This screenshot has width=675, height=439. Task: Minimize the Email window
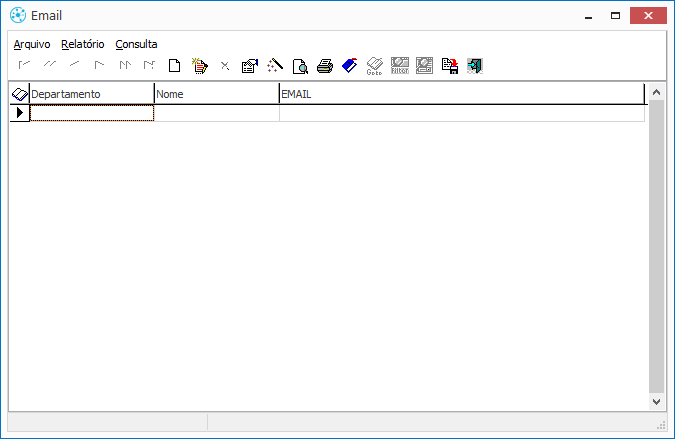(x=588, y=16)
